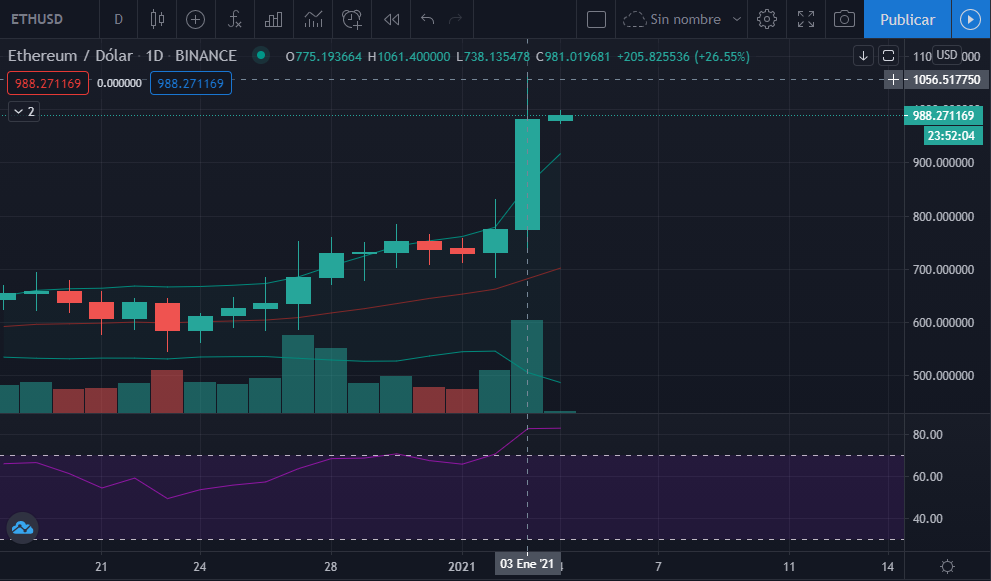Click the red sell price 988.271169 button
The height and width of the screenshot is (581, 991).
tap(48, 83)
